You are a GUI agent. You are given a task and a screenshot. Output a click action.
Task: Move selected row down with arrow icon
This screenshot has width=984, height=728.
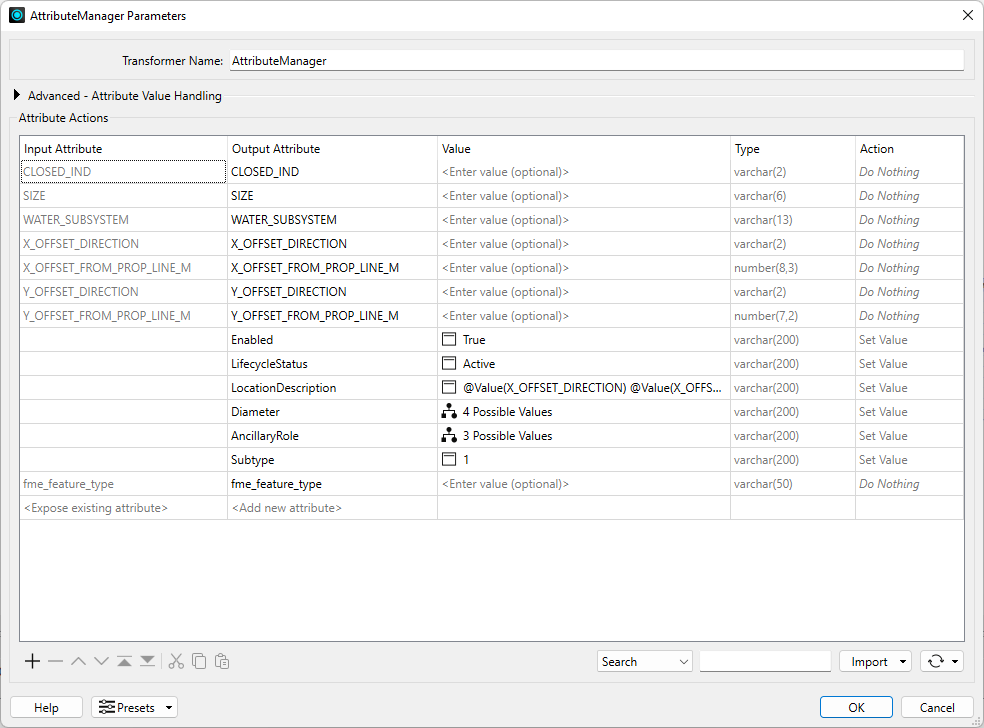101,661
